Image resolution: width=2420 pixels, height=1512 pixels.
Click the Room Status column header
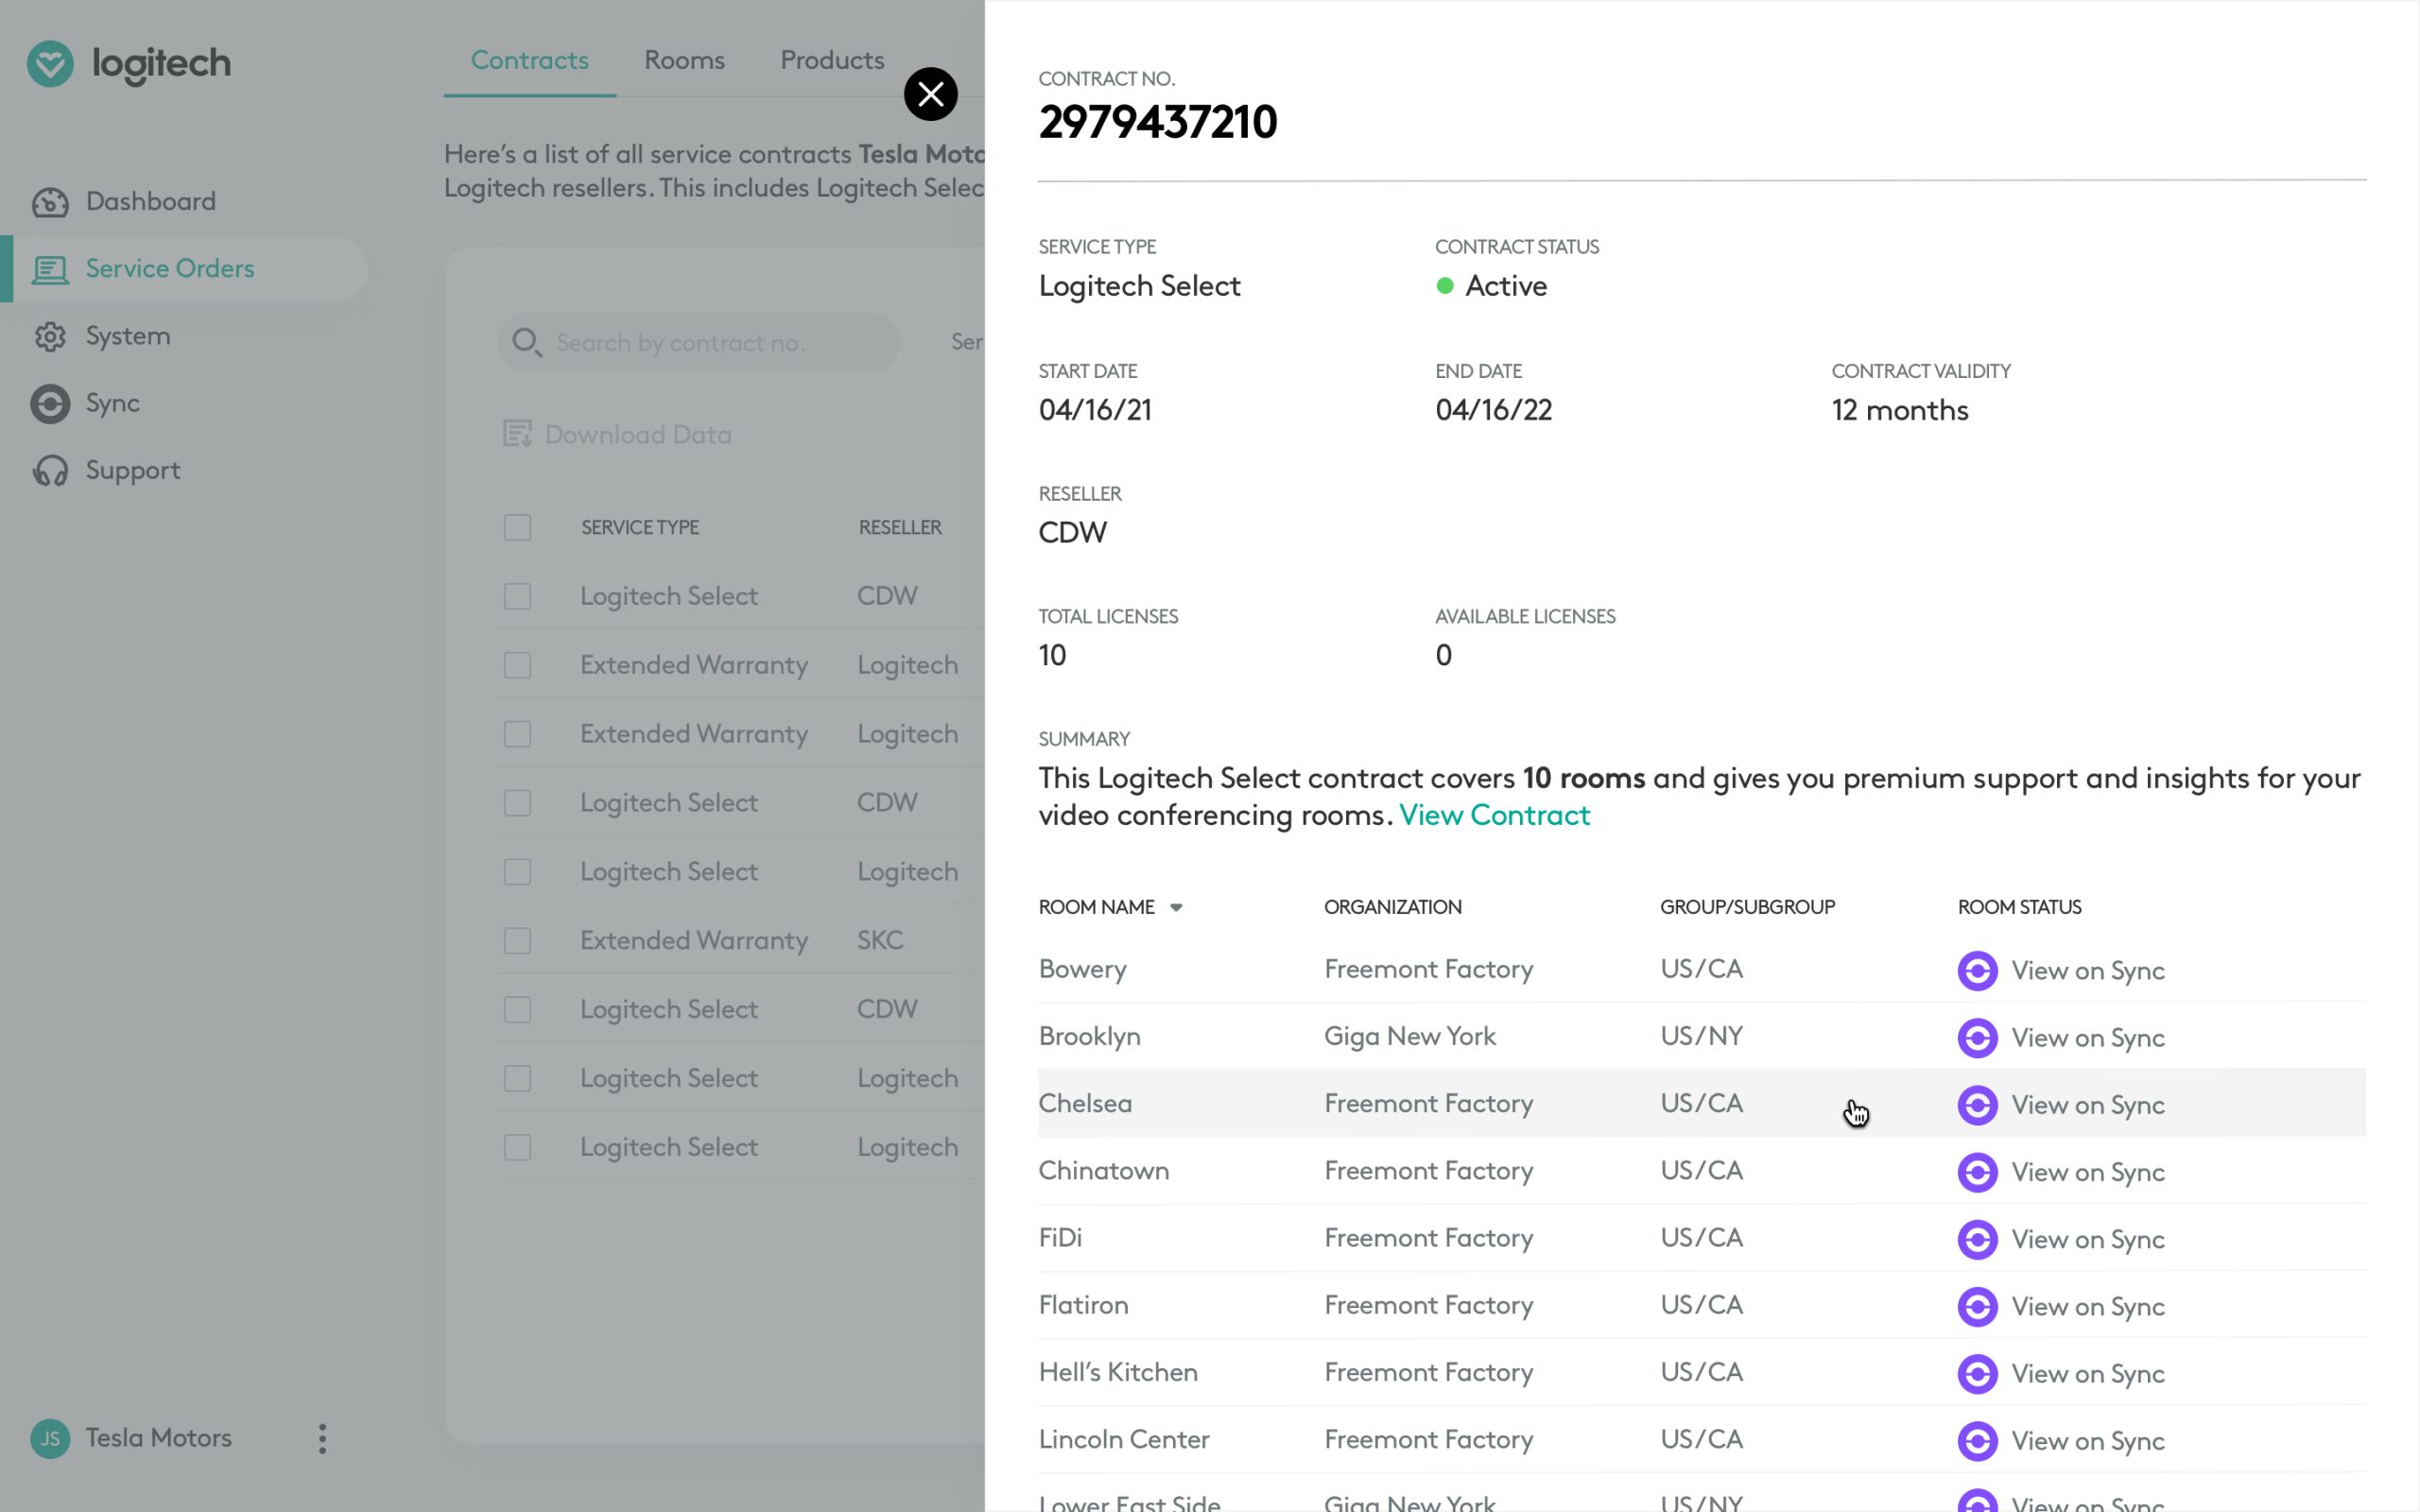2019,907
